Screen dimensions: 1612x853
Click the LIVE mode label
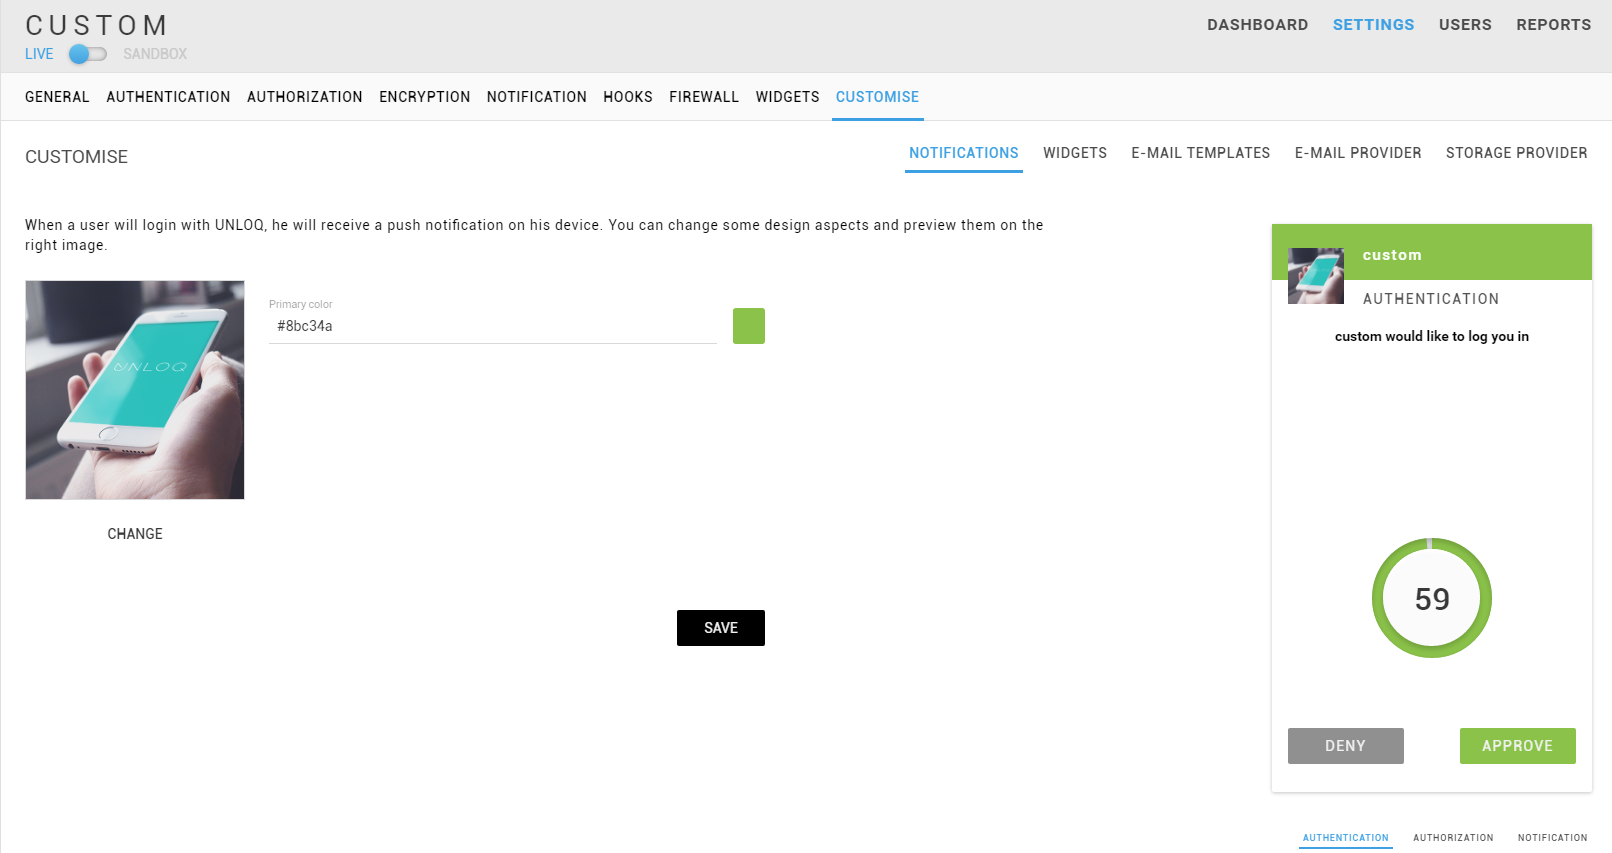(39, 54)
